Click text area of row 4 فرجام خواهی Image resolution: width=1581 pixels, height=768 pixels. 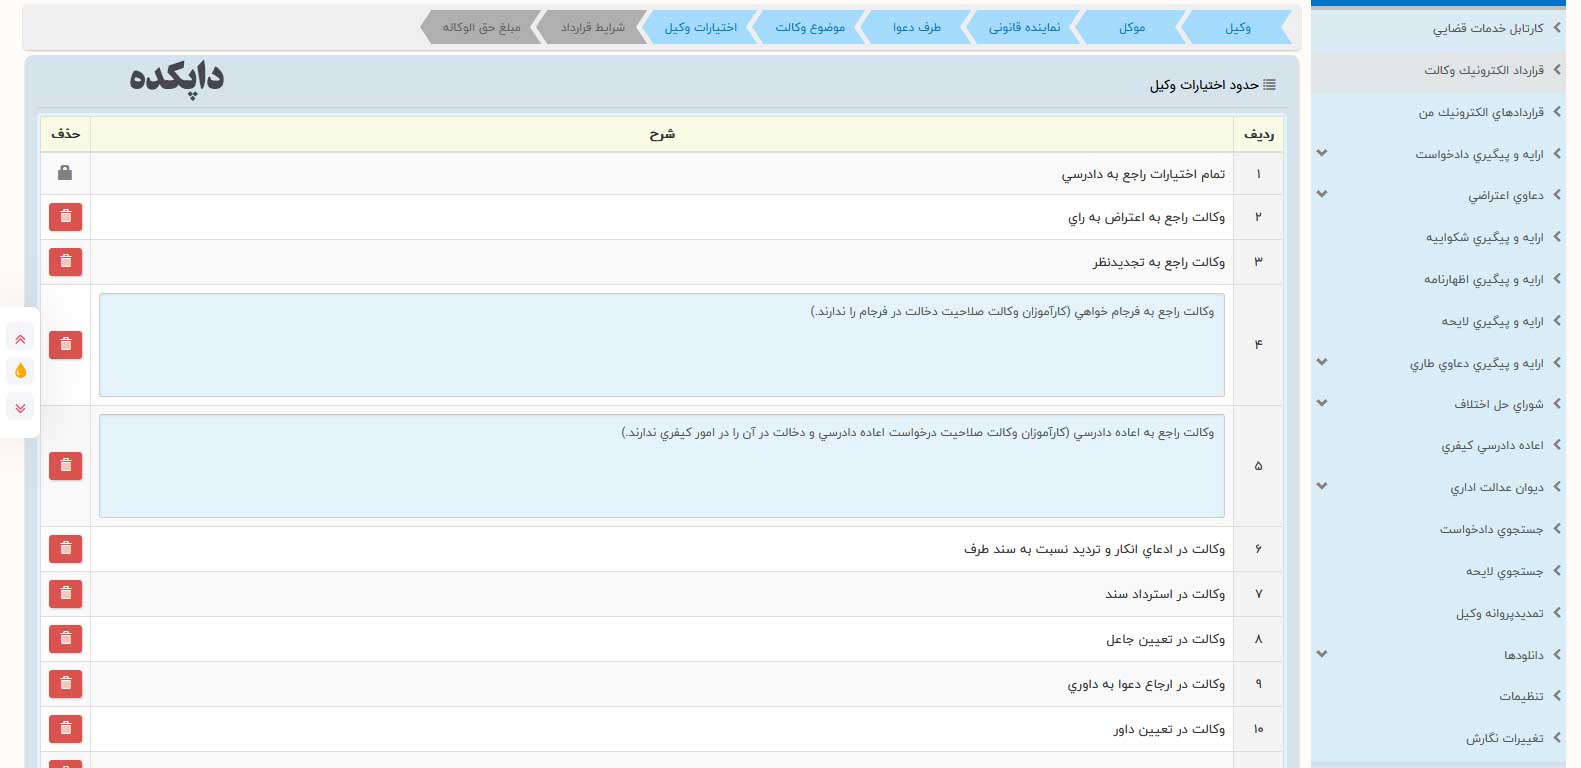pyautogui.click(x=662, y=345)
